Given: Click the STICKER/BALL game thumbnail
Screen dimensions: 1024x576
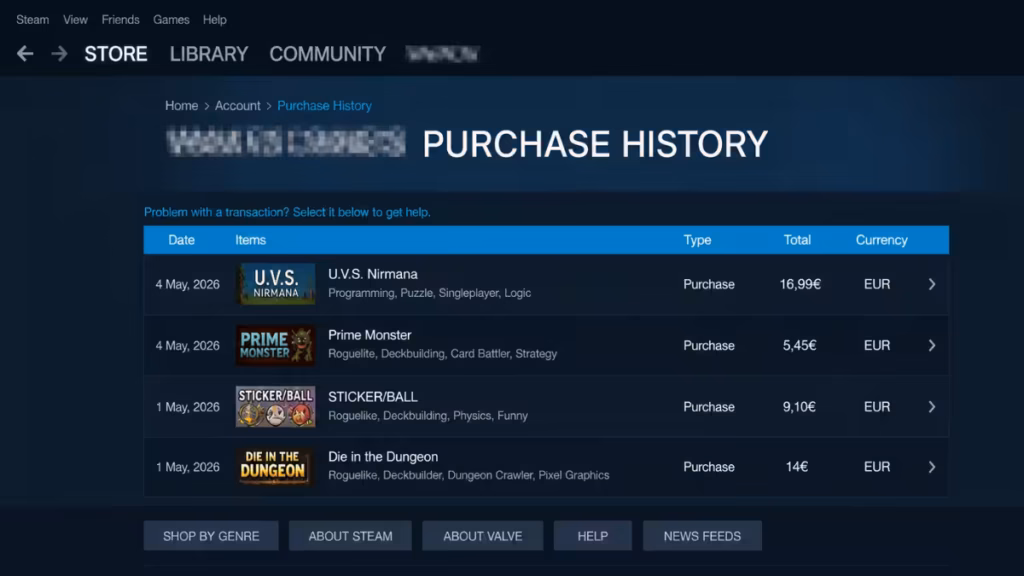Looking at the screenshot, I should (276, 407).
